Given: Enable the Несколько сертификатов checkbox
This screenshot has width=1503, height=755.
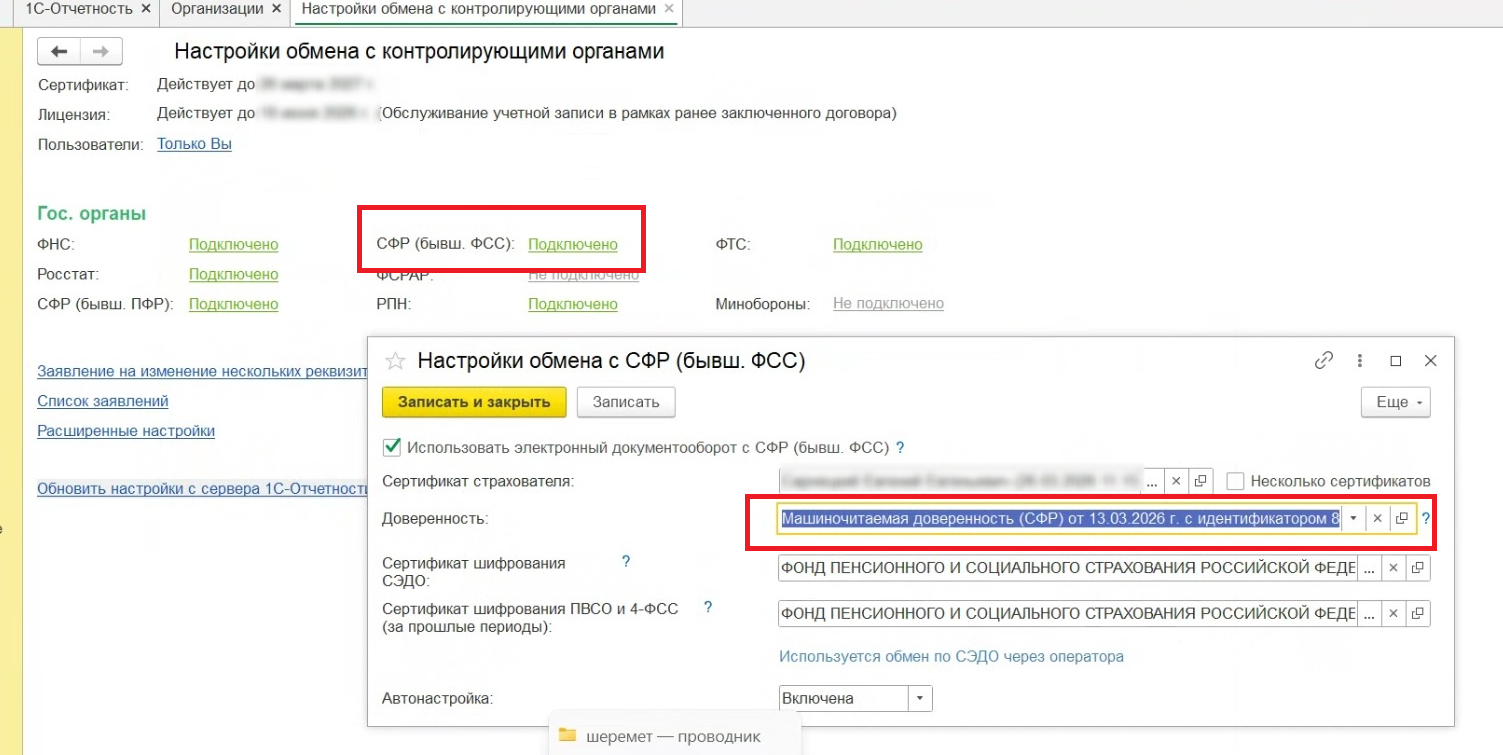Looking at the screenshot, I should tap(1235, 481).
